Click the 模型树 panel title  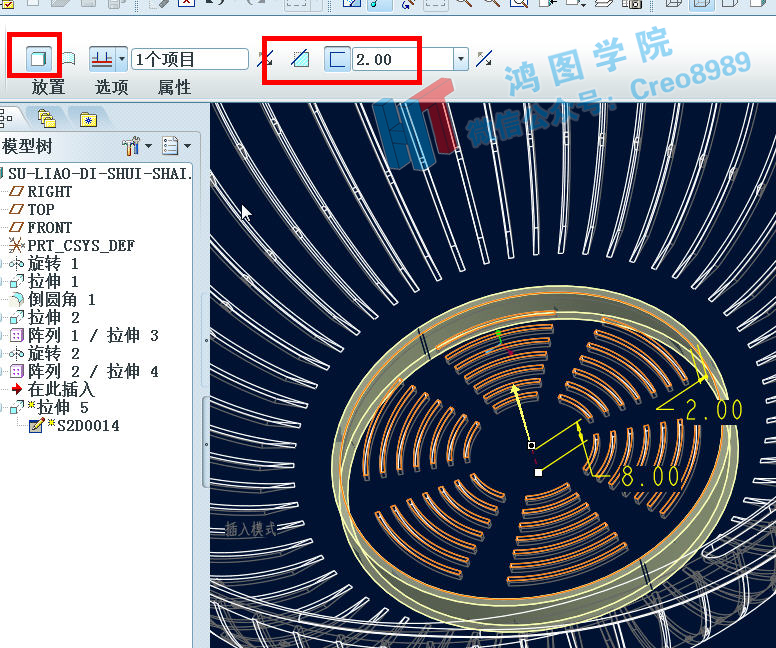(x=27, y=147)
